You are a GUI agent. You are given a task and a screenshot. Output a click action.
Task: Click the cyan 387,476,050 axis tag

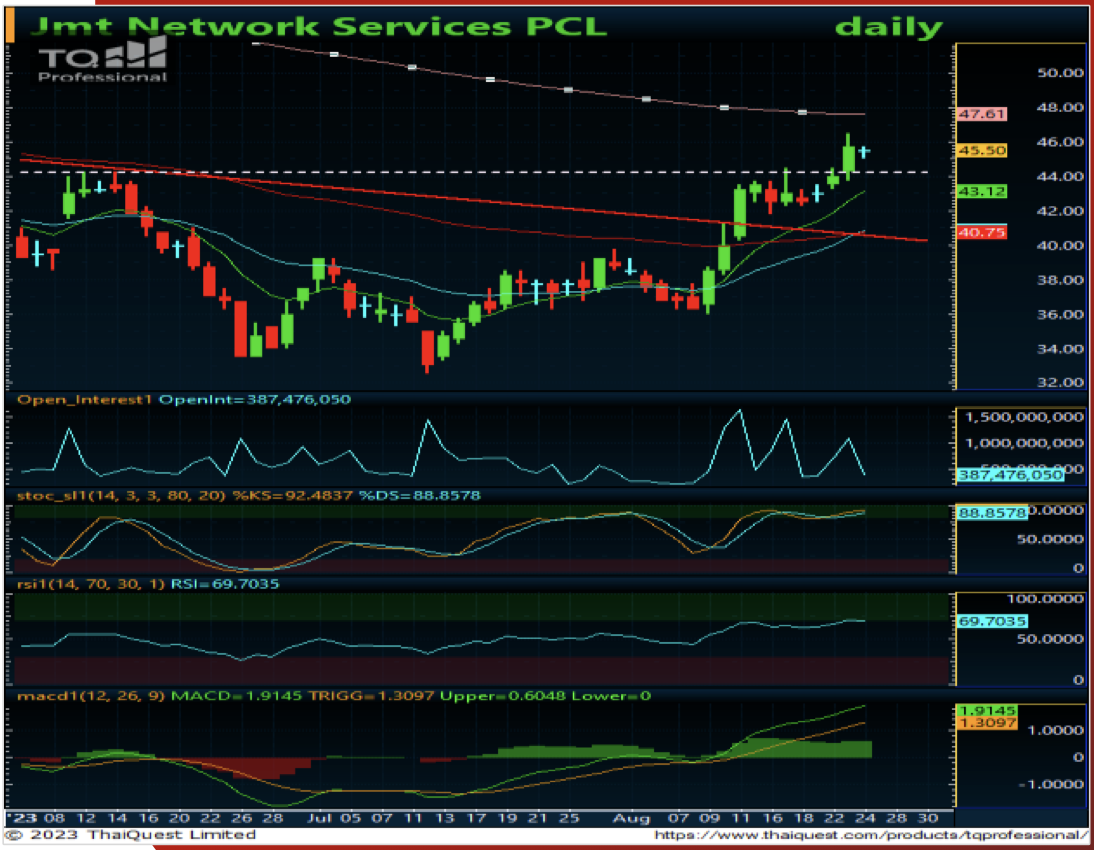1010,475
